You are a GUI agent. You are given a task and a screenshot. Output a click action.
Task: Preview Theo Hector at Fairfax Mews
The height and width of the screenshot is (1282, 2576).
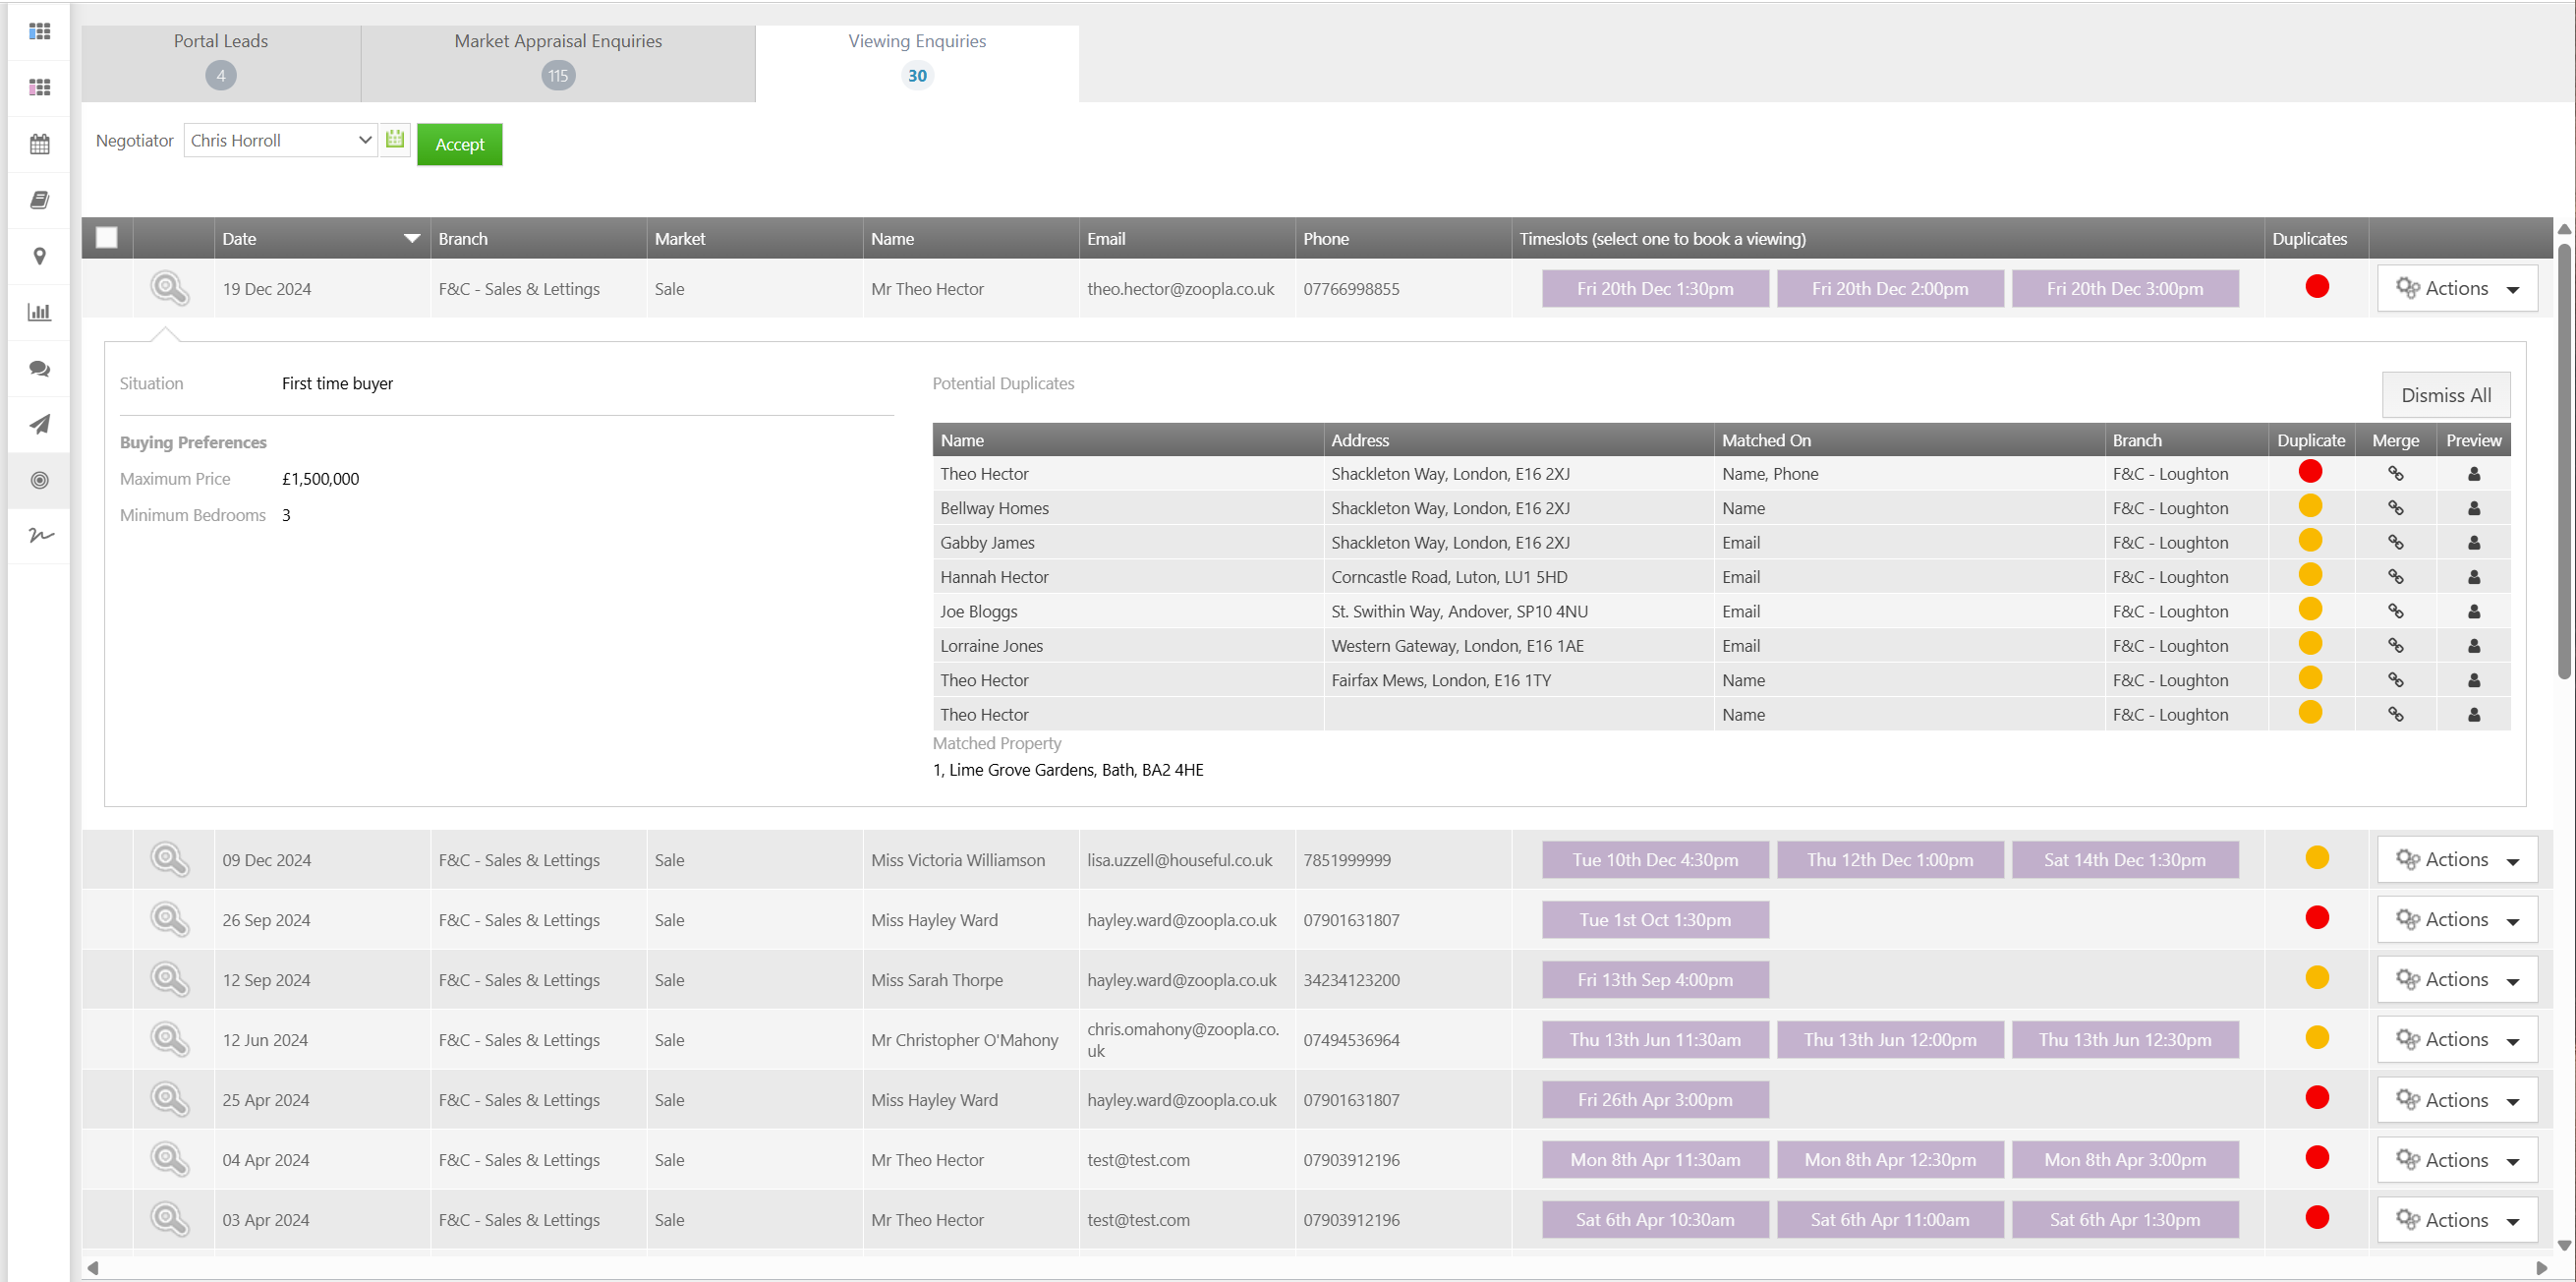coord(2474,680)
